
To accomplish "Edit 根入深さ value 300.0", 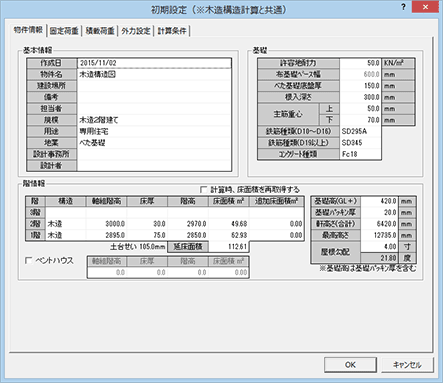I will (x=360, y=97).
